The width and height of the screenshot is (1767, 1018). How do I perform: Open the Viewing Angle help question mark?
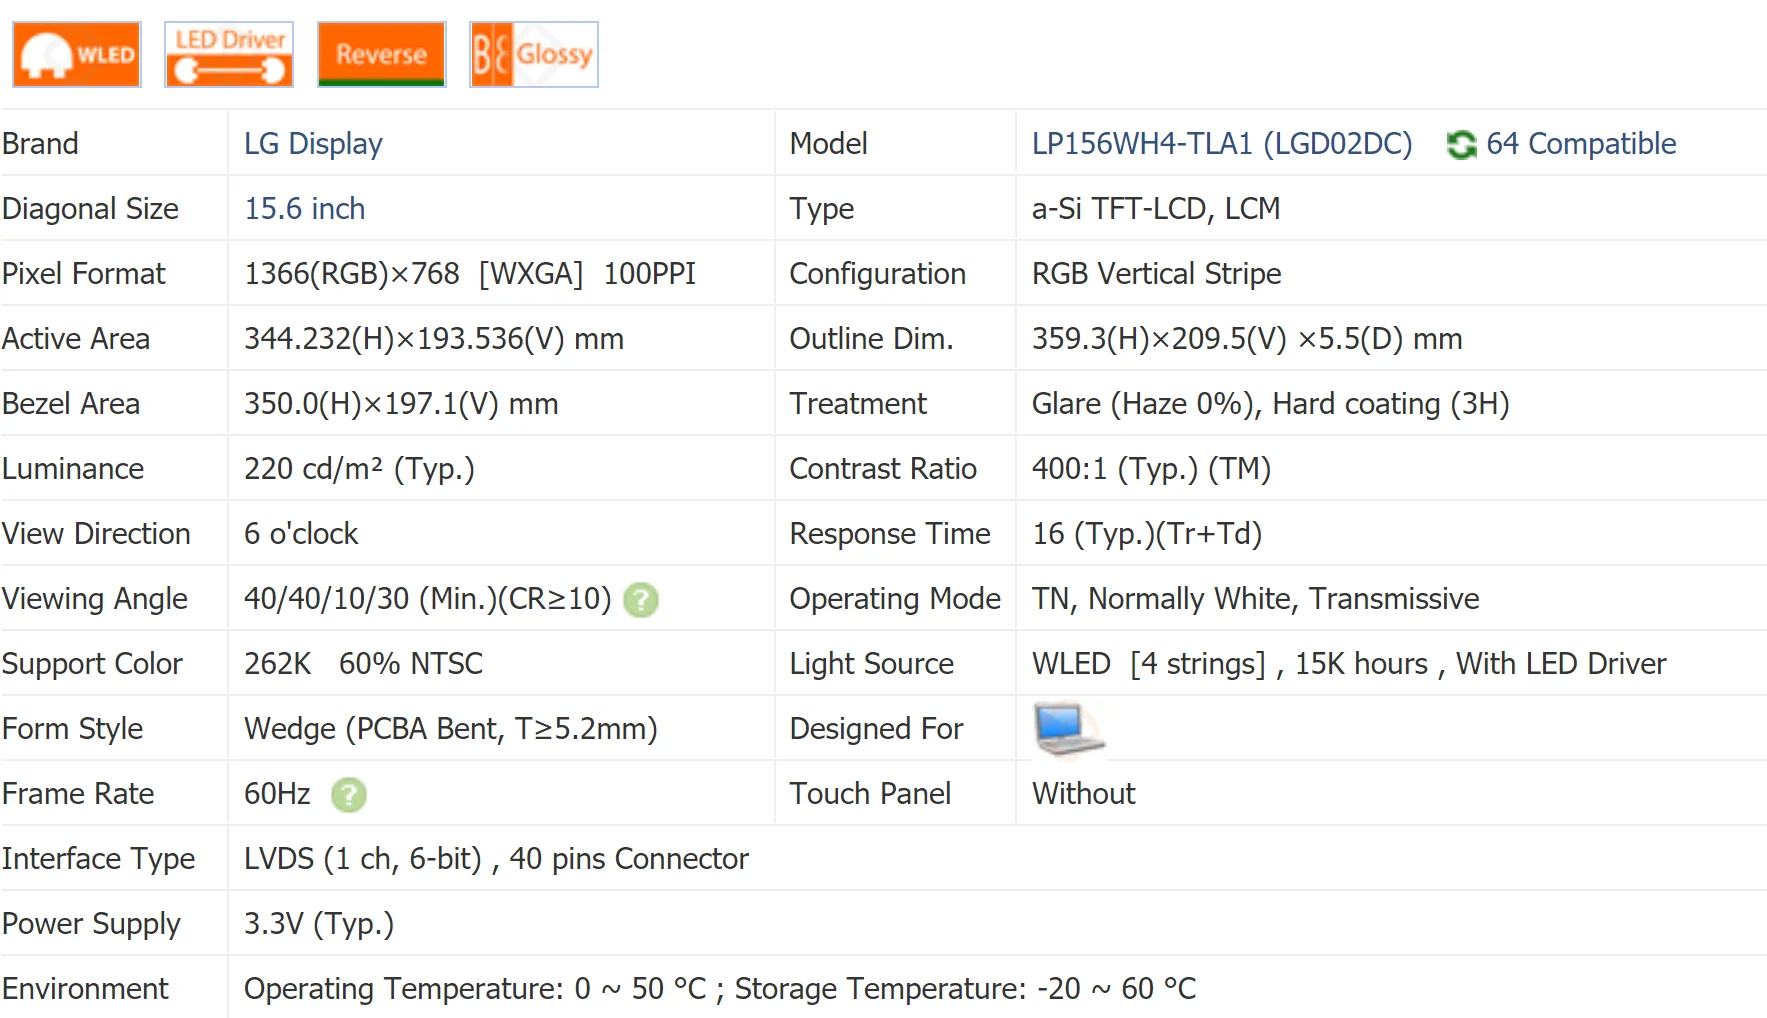click(641, 598)
